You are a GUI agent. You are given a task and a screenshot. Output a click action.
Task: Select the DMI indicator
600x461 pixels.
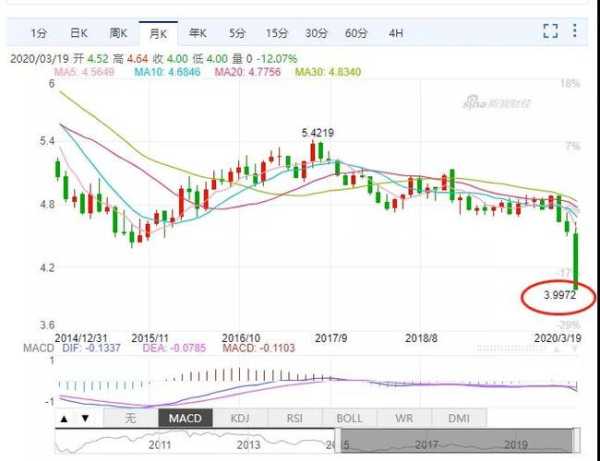(458, 418)
